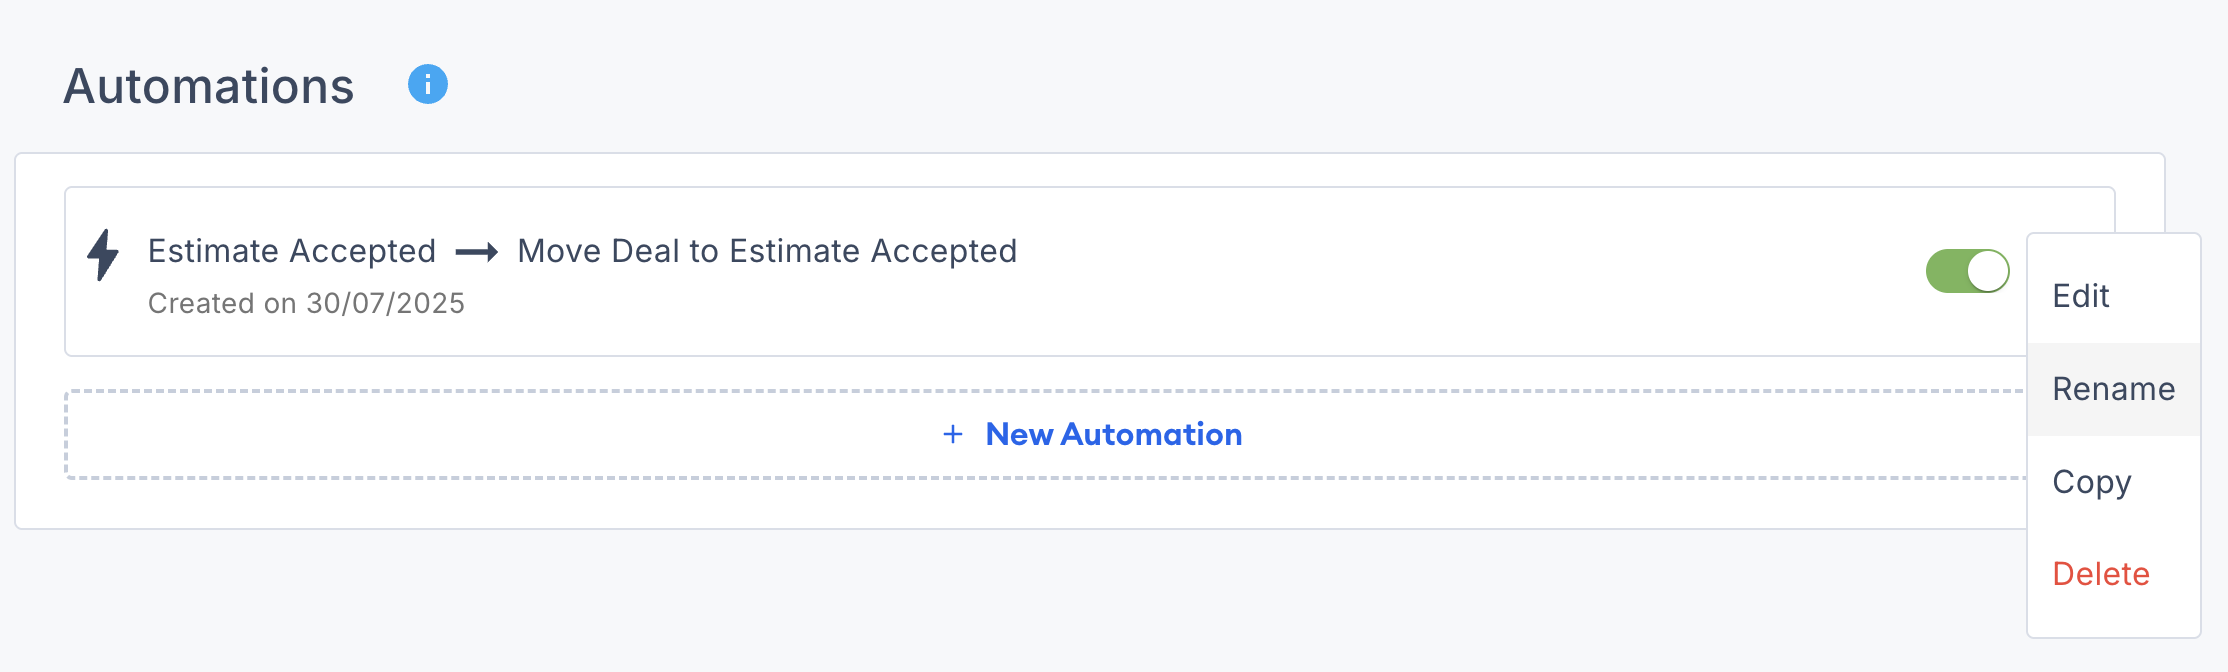The image size is (2228, 672).
Task: Click the blue info icon beside Automations
Action: tap(428, 85)
